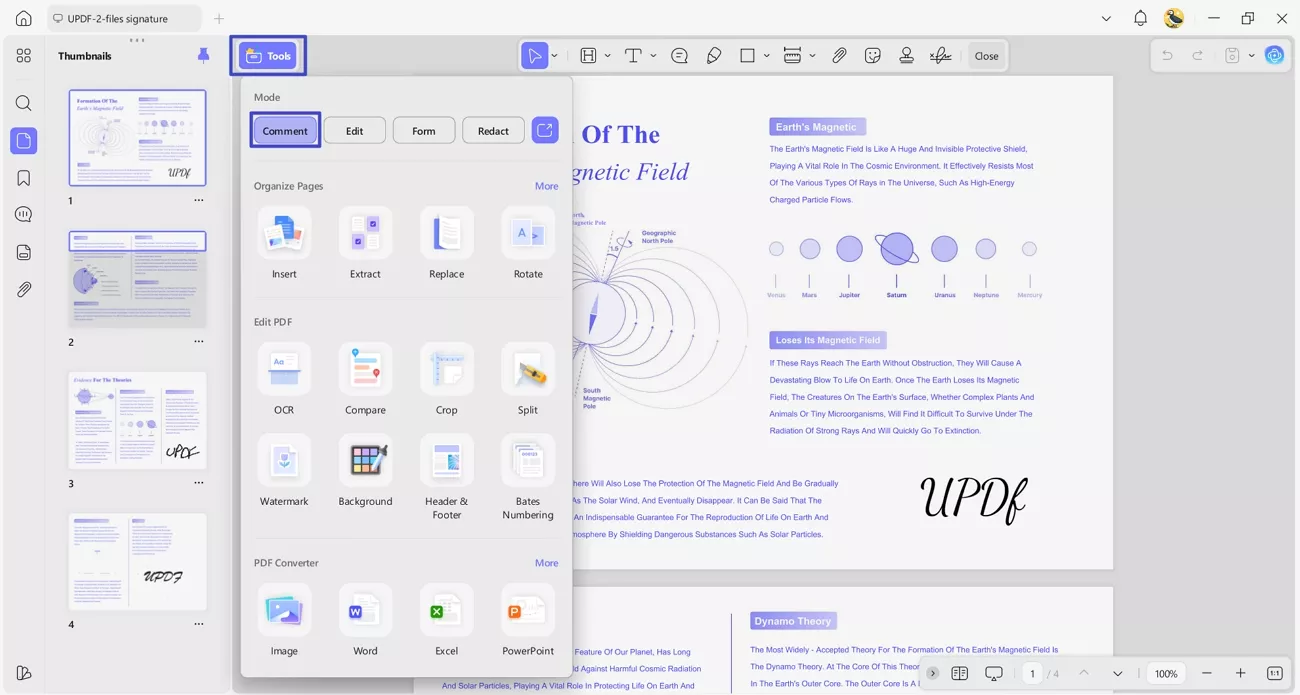Open the Tools menu
This screenshot has height=695, width=1300.
267,55
